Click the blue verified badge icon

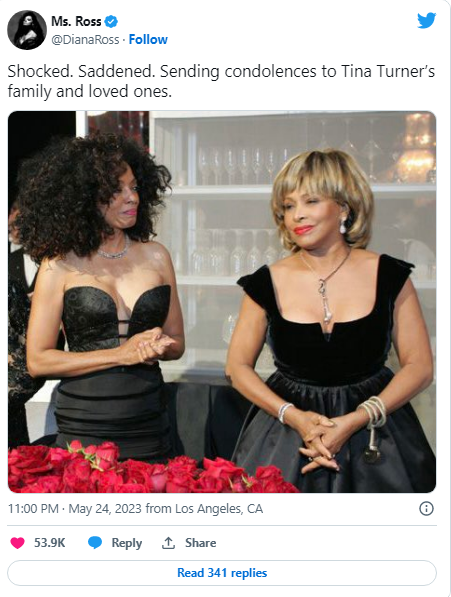111,22
